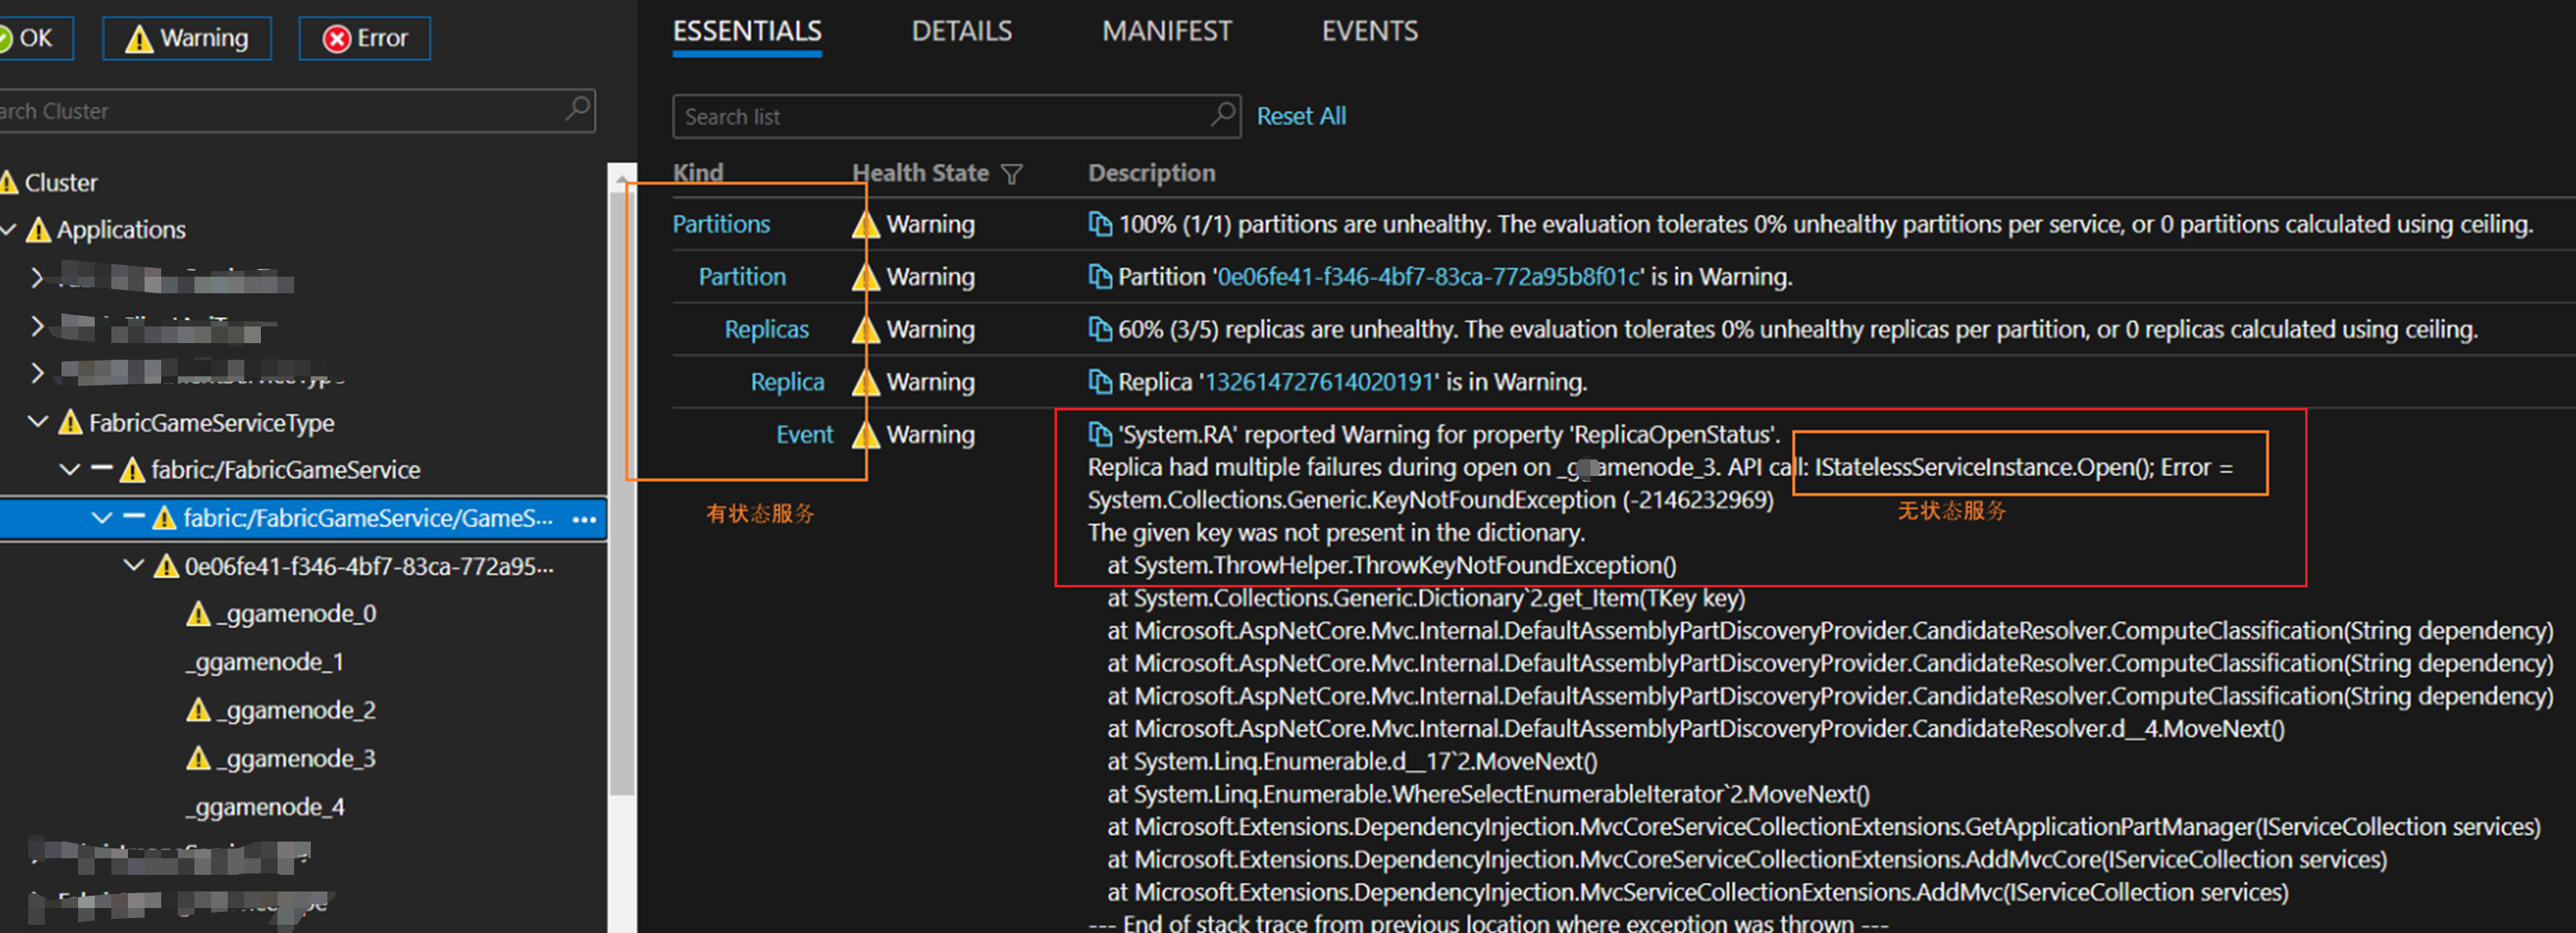The height and width of the screenshot is (933, 2576).
Task: Collapse the FabricGameServiceType node
Action: (38, 422)
